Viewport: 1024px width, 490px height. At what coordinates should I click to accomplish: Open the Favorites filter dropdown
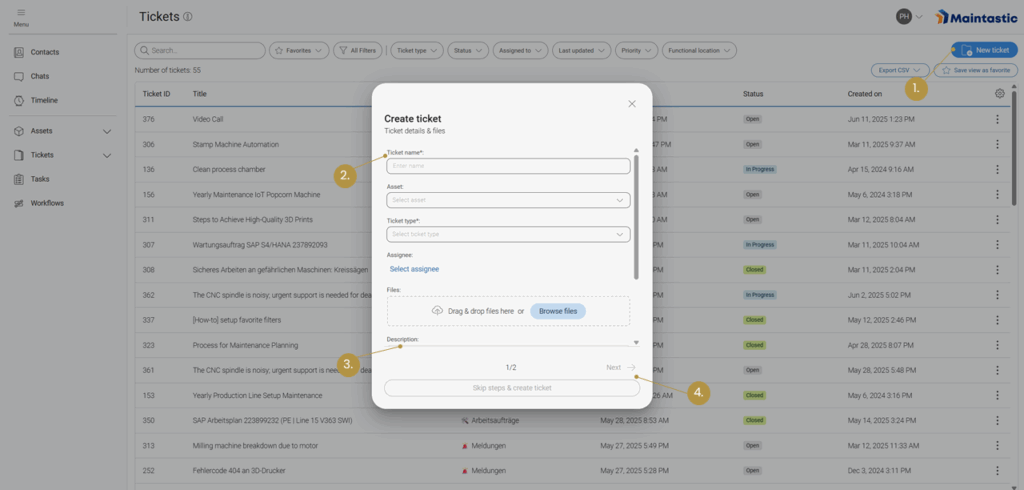299,50
